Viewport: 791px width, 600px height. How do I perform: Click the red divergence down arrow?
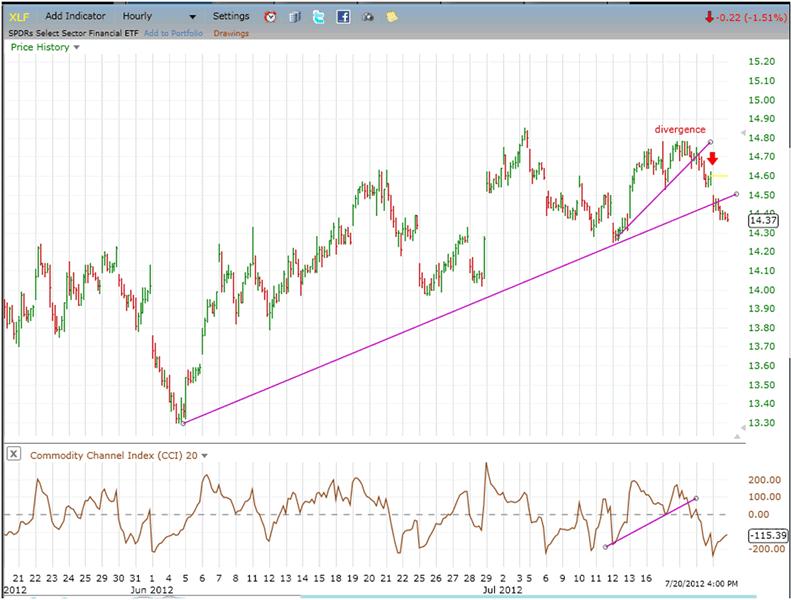(x=711, y=159)
